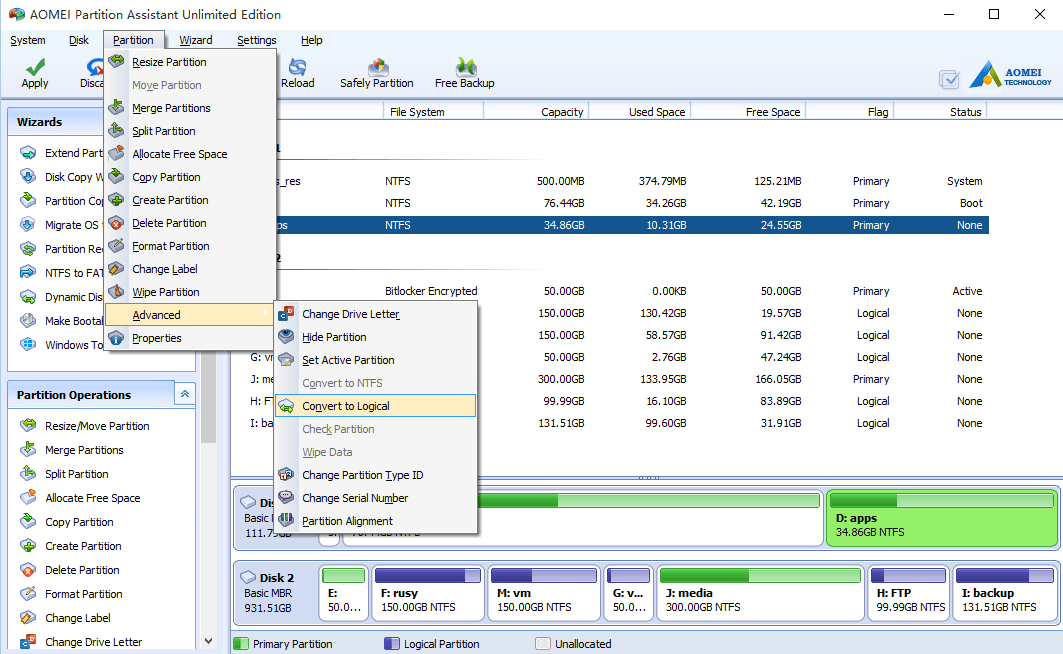Click the Merge Partitions menu icon
Viewport: 1063px width, 654px height.
[x=117, y=107]
